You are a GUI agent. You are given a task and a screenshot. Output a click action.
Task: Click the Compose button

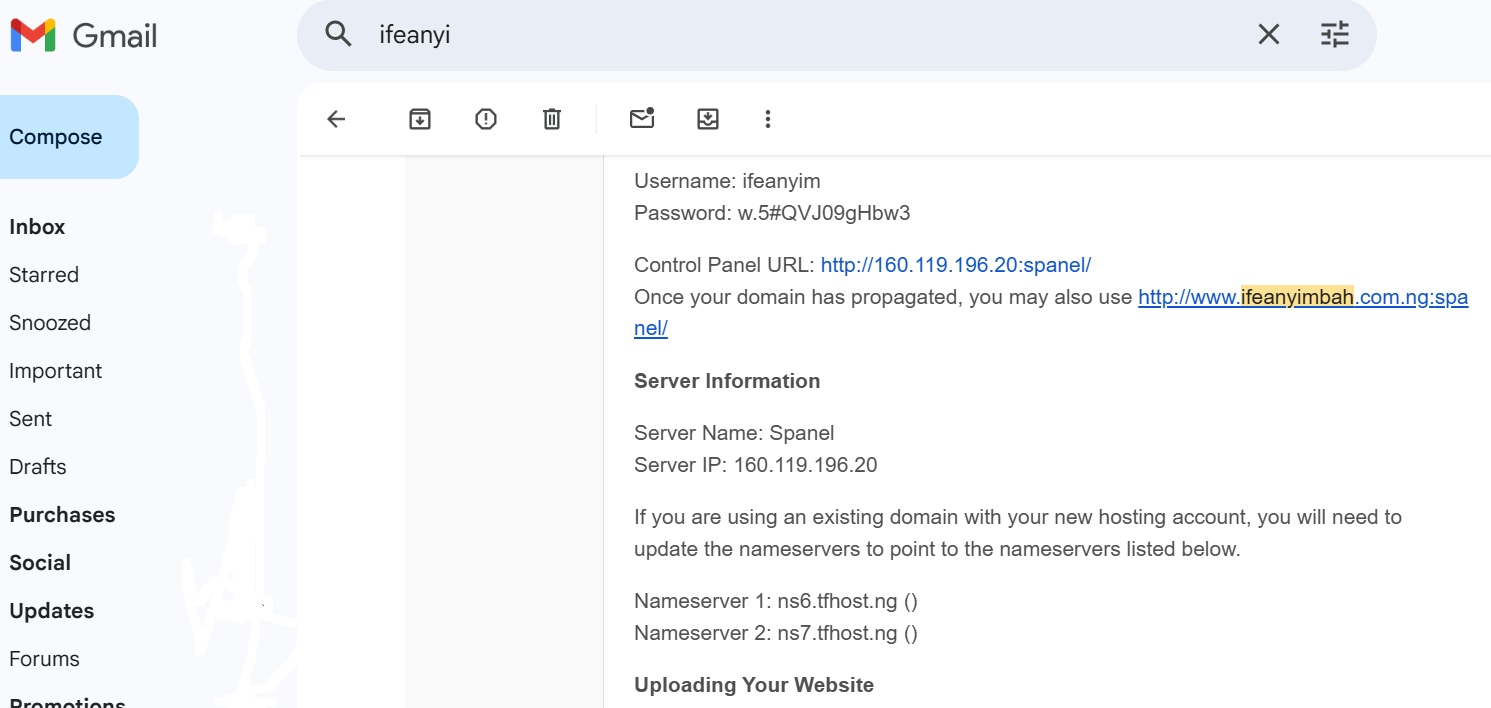tap(57, 137)
